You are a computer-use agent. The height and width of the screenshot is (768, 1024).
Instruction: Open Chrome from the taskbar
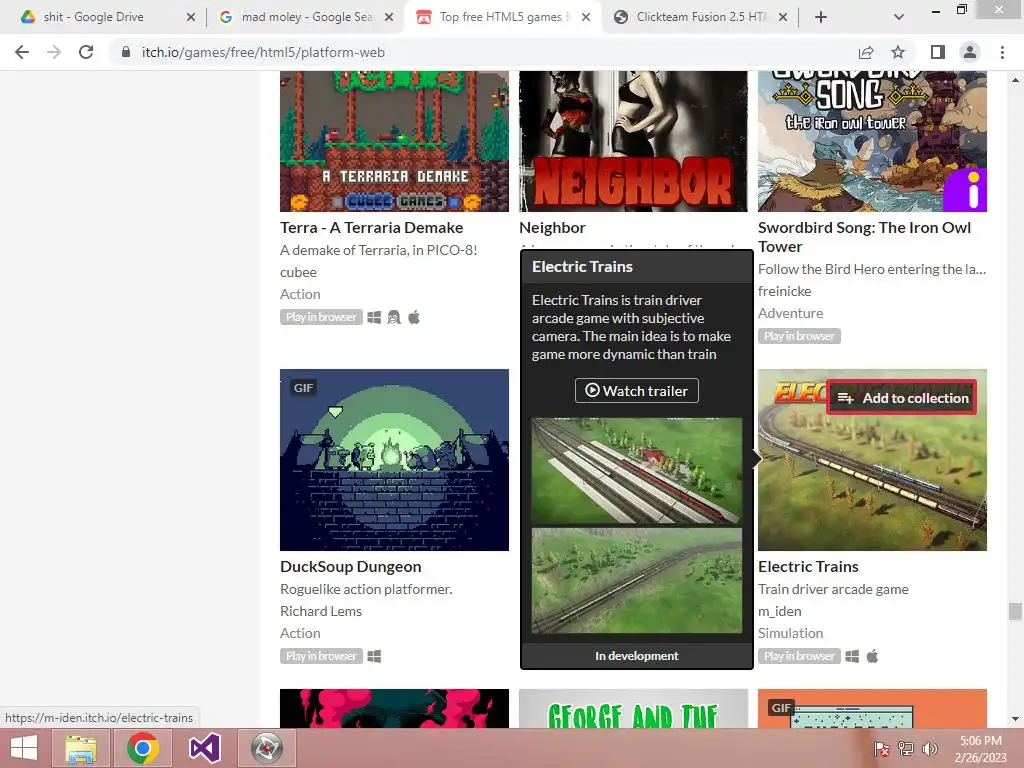tap(143, 748)
